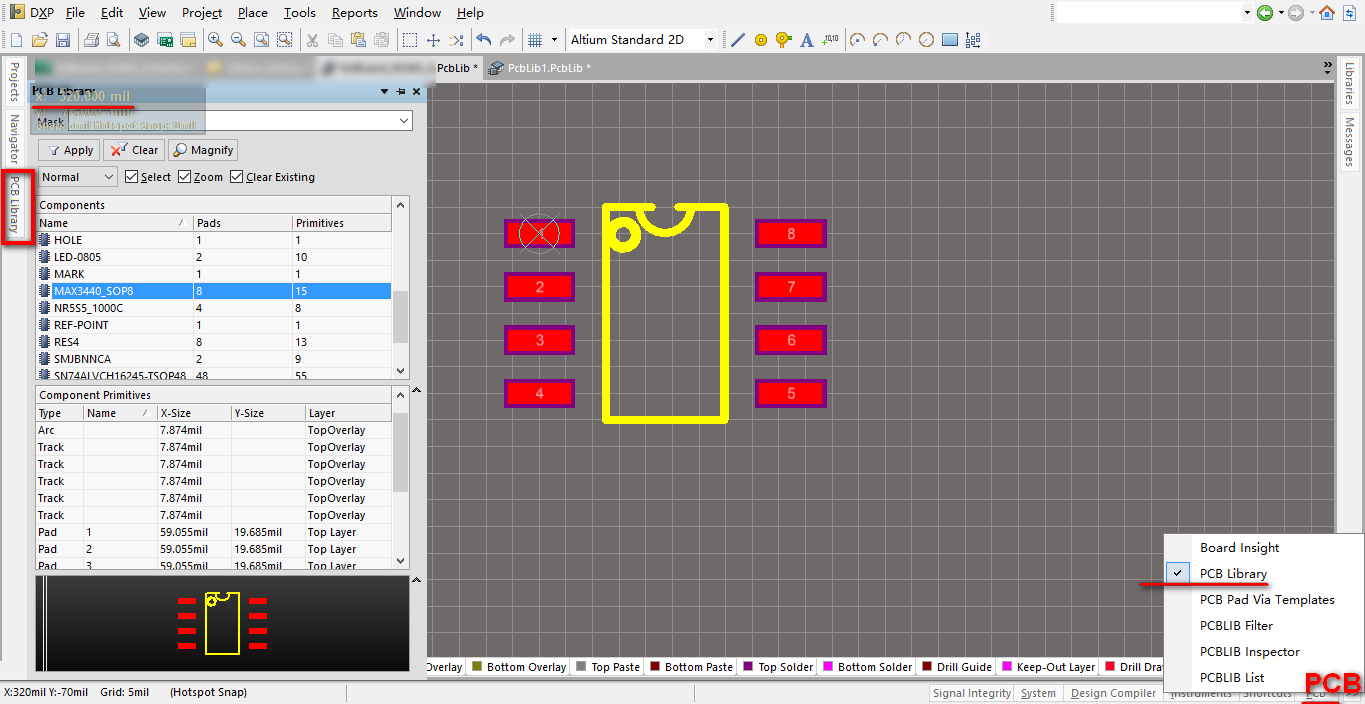This screenshot has width=1365, height=704.
Task: Click the Zoom In magnifier icon
Action: point(215,40)
